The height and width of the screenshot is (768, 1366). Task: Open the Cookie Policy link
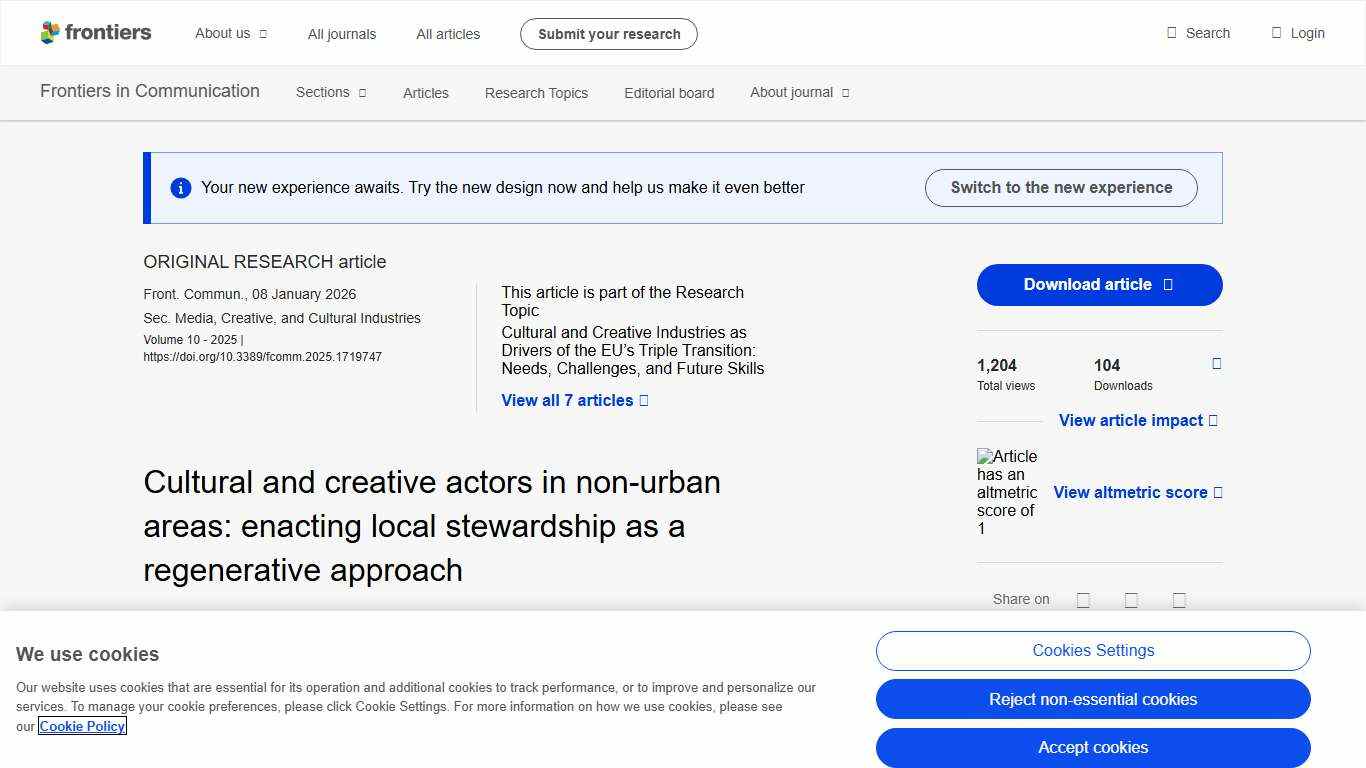[82, 726]
